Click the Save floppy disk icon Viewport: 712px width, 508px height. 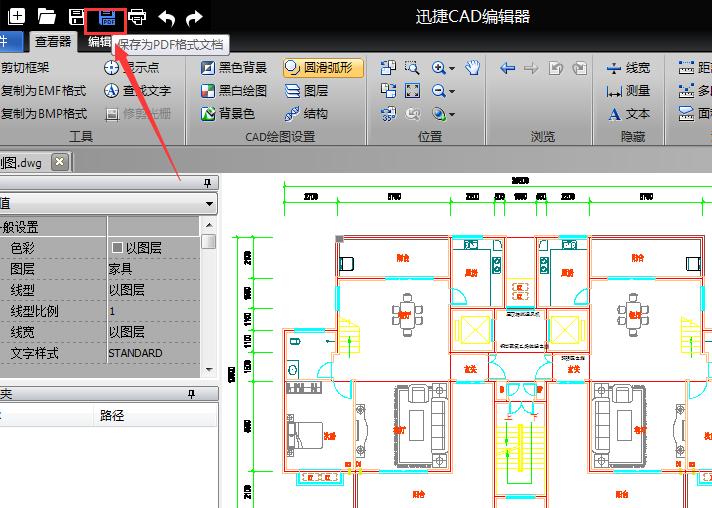click(x=76, y=17)
